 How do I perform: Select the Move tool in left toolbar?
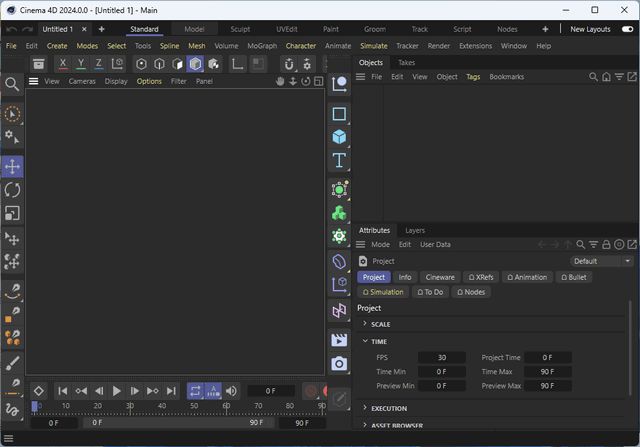[x=13, y=166]
